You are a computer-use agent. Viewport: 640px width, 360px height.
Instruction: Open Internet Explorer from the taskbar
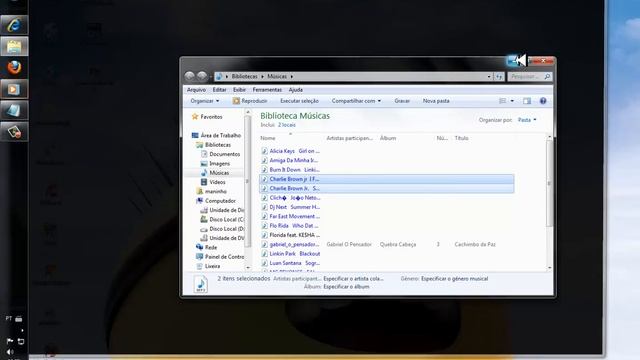(14, 25)
